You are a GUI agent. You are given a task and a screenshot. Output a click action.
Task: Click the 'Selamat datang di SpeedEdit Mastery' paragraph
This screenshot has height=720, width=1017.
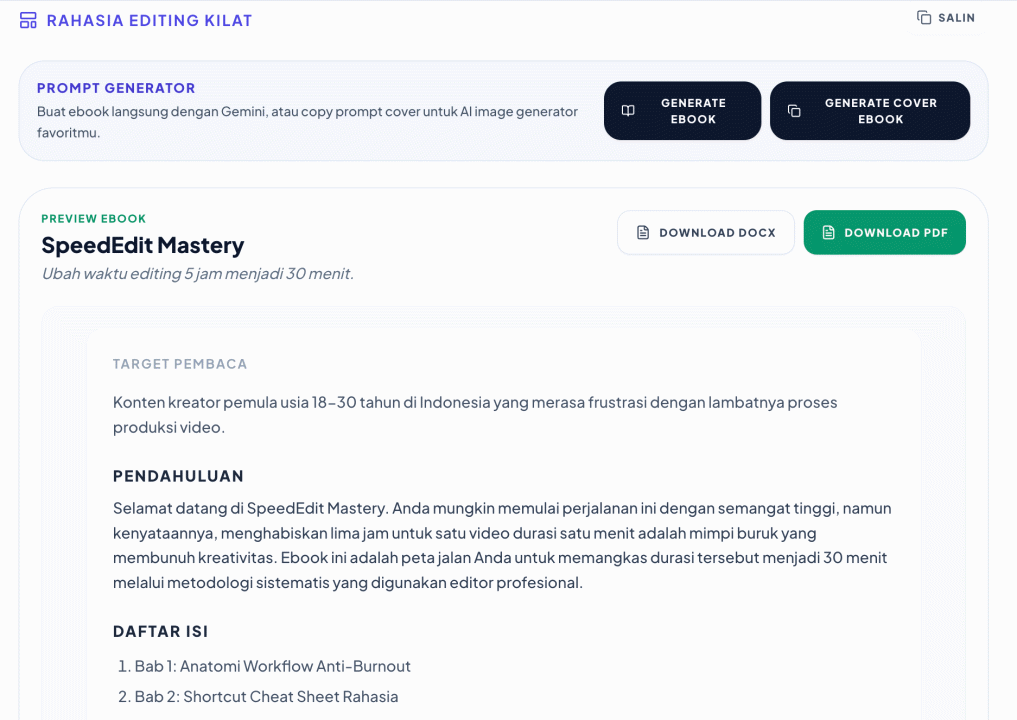click(502, 546)
